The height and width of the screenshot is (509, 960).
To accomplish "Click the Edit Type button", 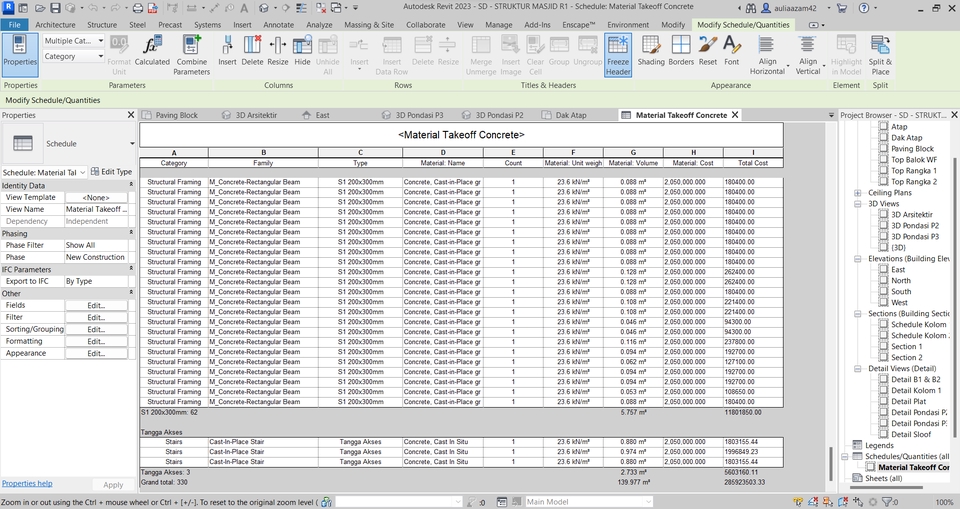I will point(111,172).
